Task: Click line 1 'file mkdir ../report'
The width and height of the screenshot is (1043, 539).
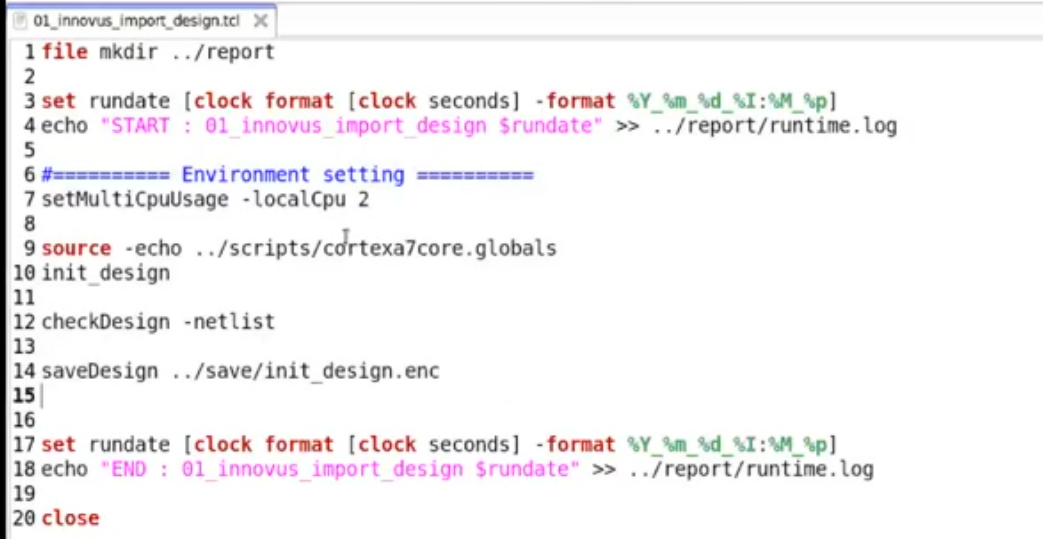Action: tap(158, 52)
